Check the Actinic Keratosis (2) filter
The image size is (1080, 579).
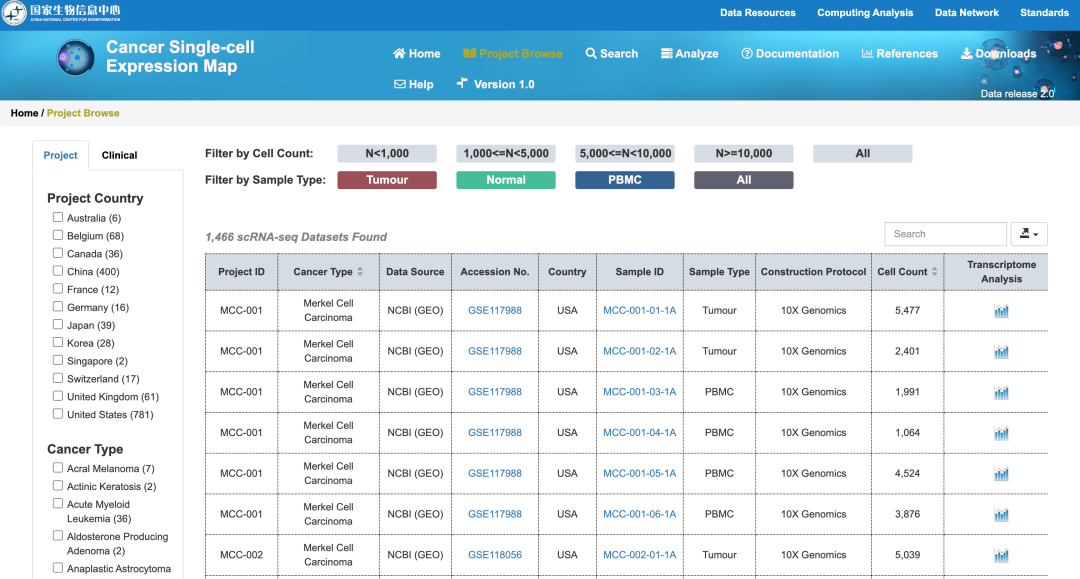click(58, 486)
